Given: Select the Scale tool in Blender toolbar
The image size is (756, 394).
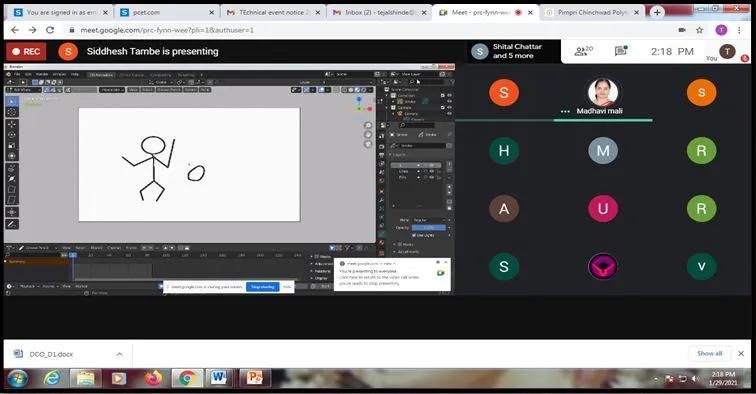Looking at the screenshot, I should click(12, 145).
